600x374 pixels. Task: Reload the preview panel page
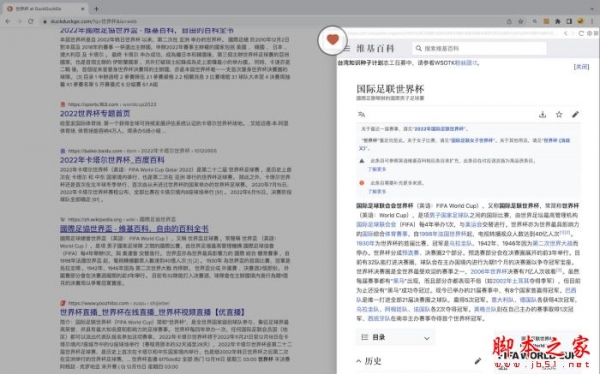coord(581,34)
